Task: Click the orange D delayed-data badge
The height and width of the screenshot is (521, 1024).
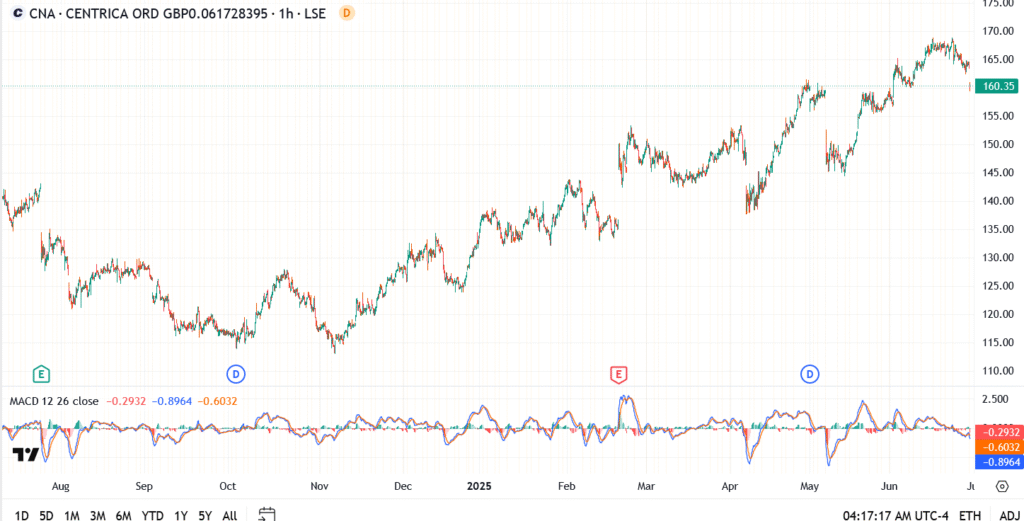Action: point(346,13)
